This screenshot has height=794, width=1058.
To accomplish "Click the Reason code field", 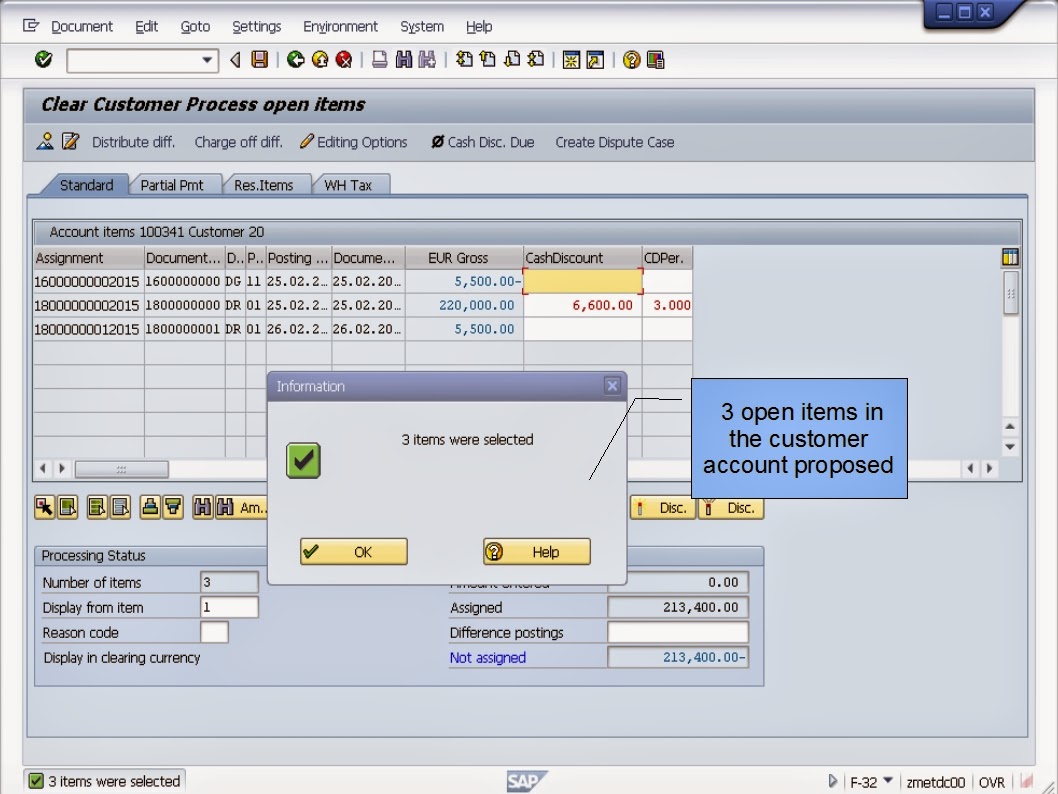I will [x=215, y=632].
